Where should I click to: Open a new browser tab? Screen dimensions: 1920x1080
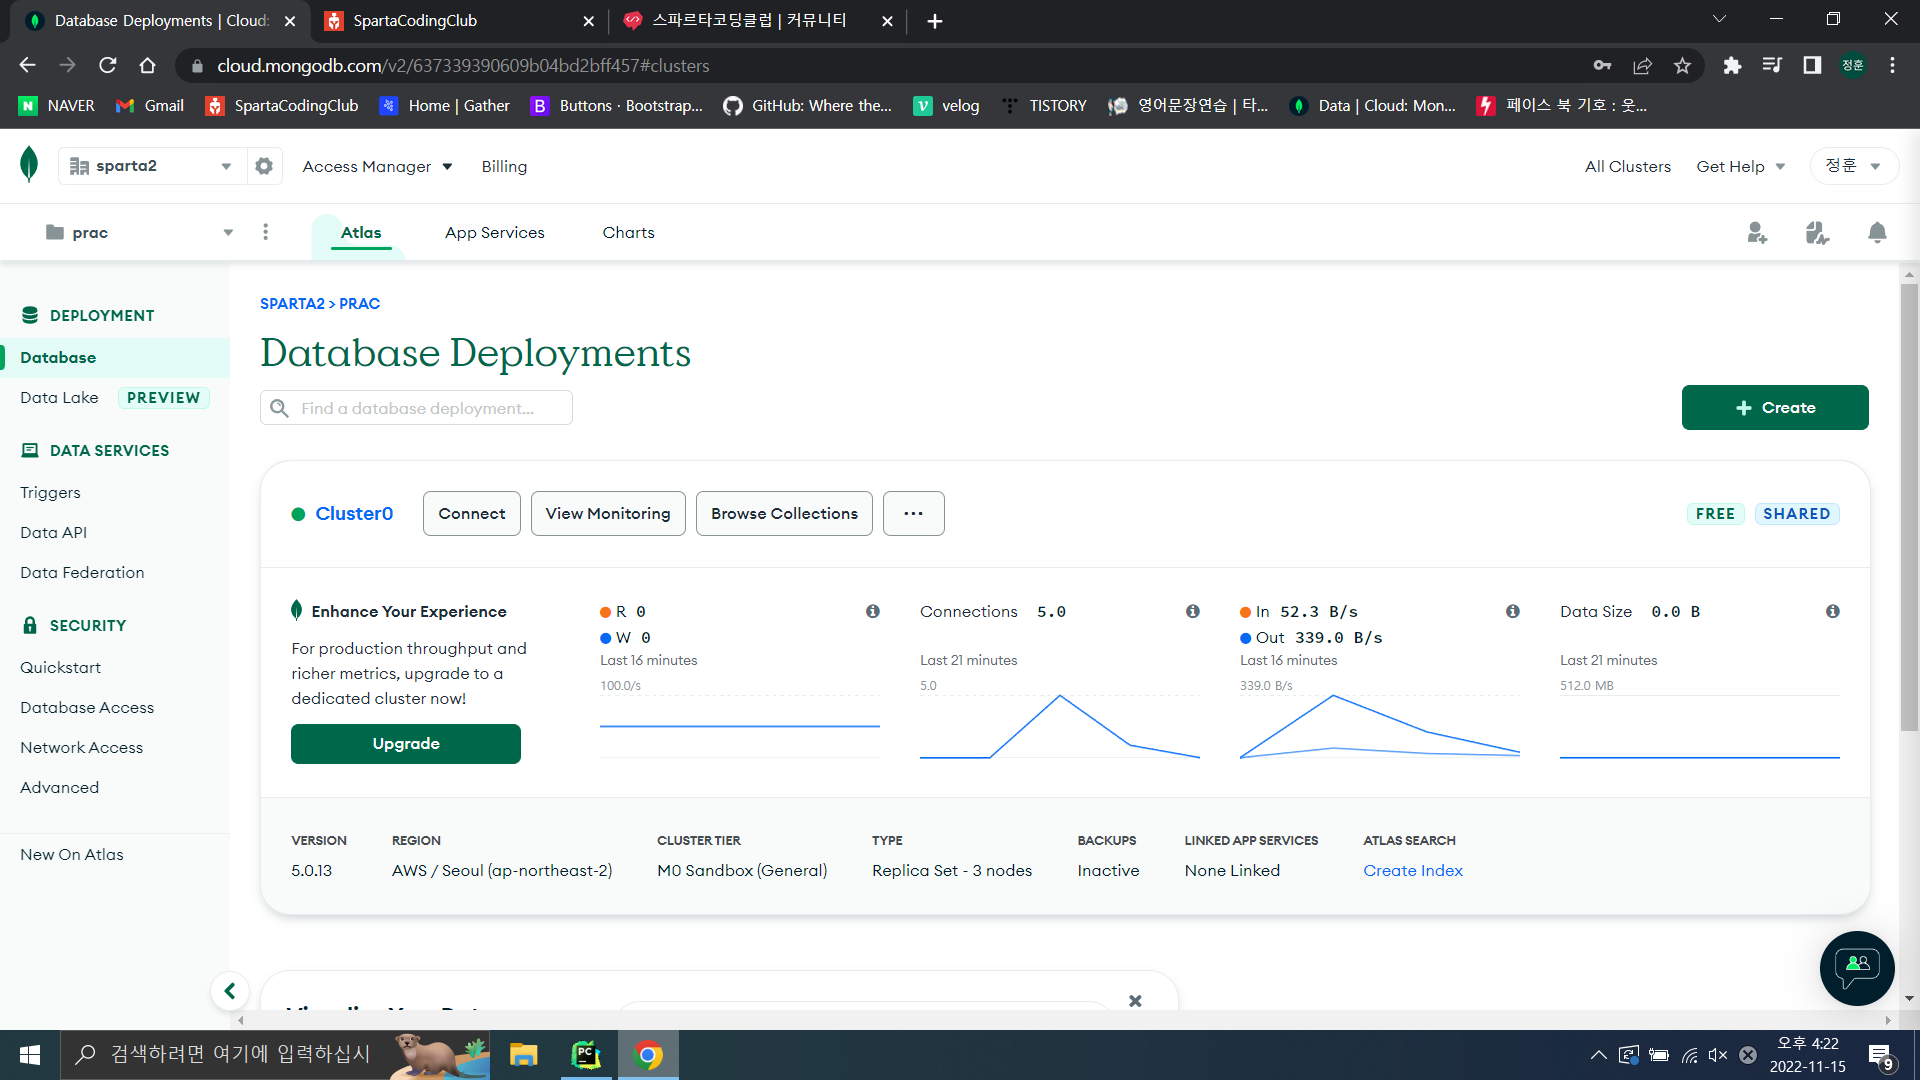935,21
